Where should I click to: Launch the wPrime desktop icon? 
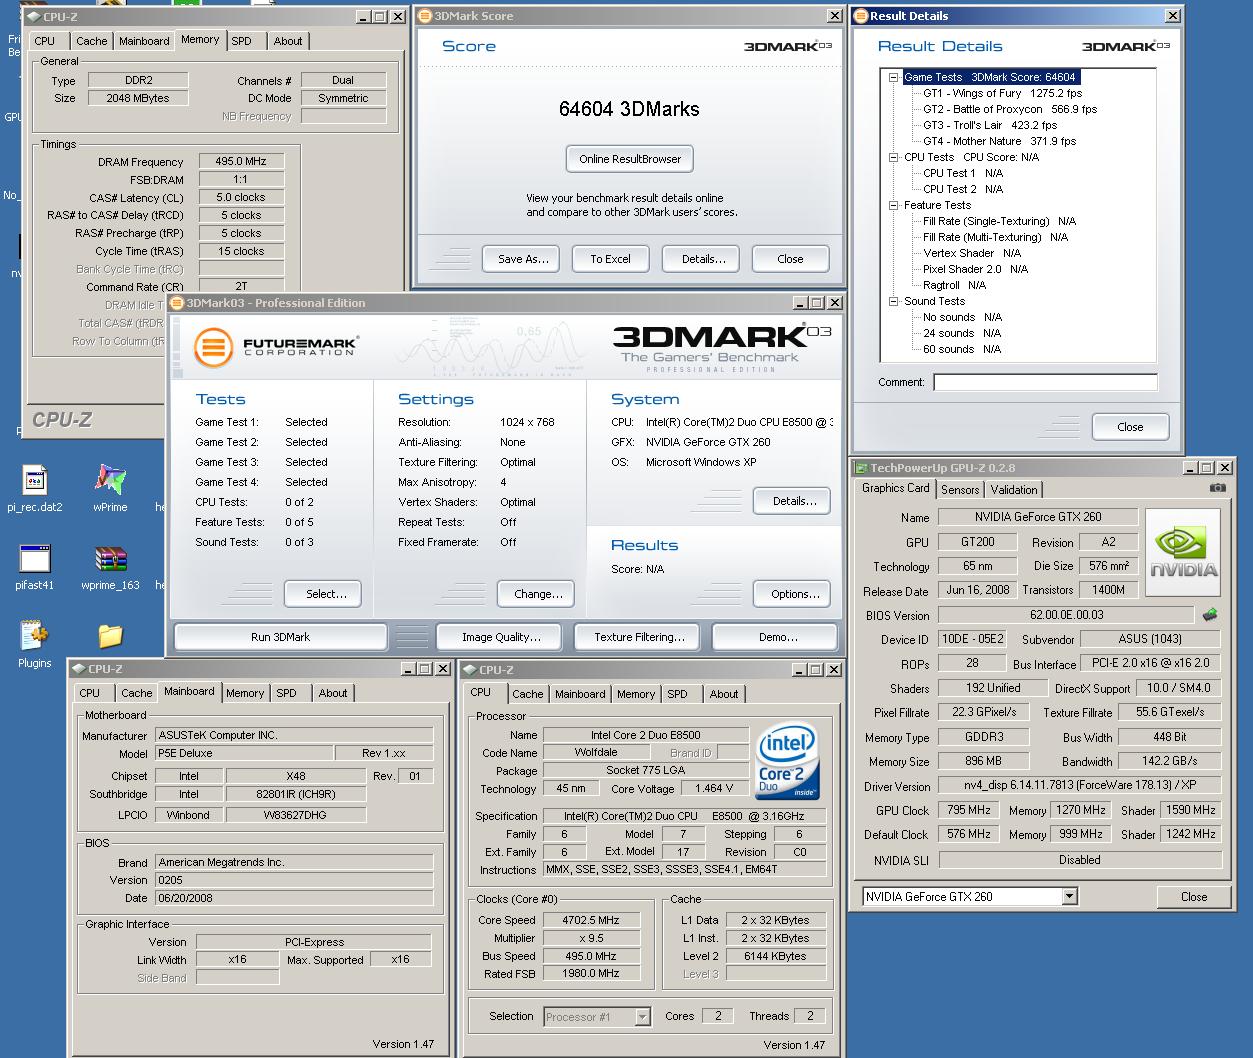110,481
